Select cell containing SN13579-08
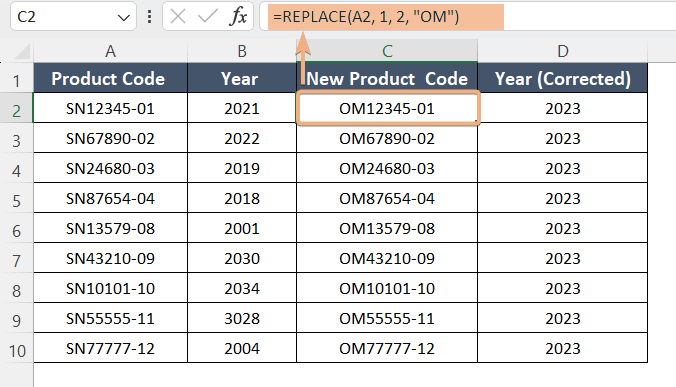 coord(110,228)
